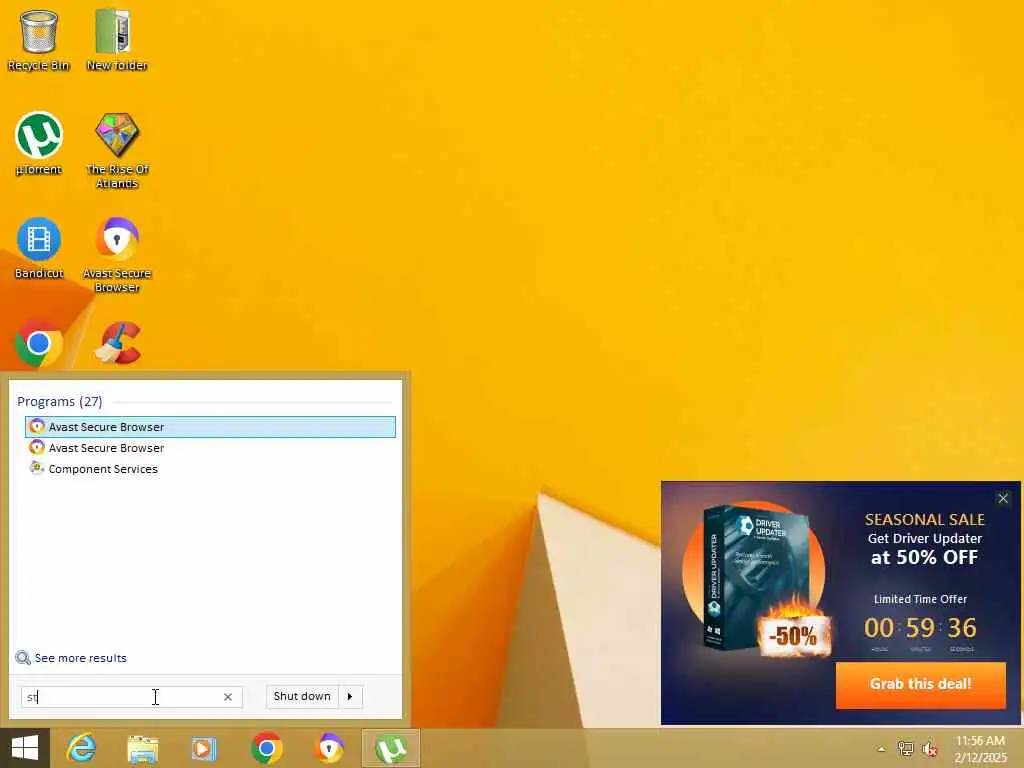1024x768 pixels.
Task: Open the Recycle Bin desktop icon
Action: point(39,40)
